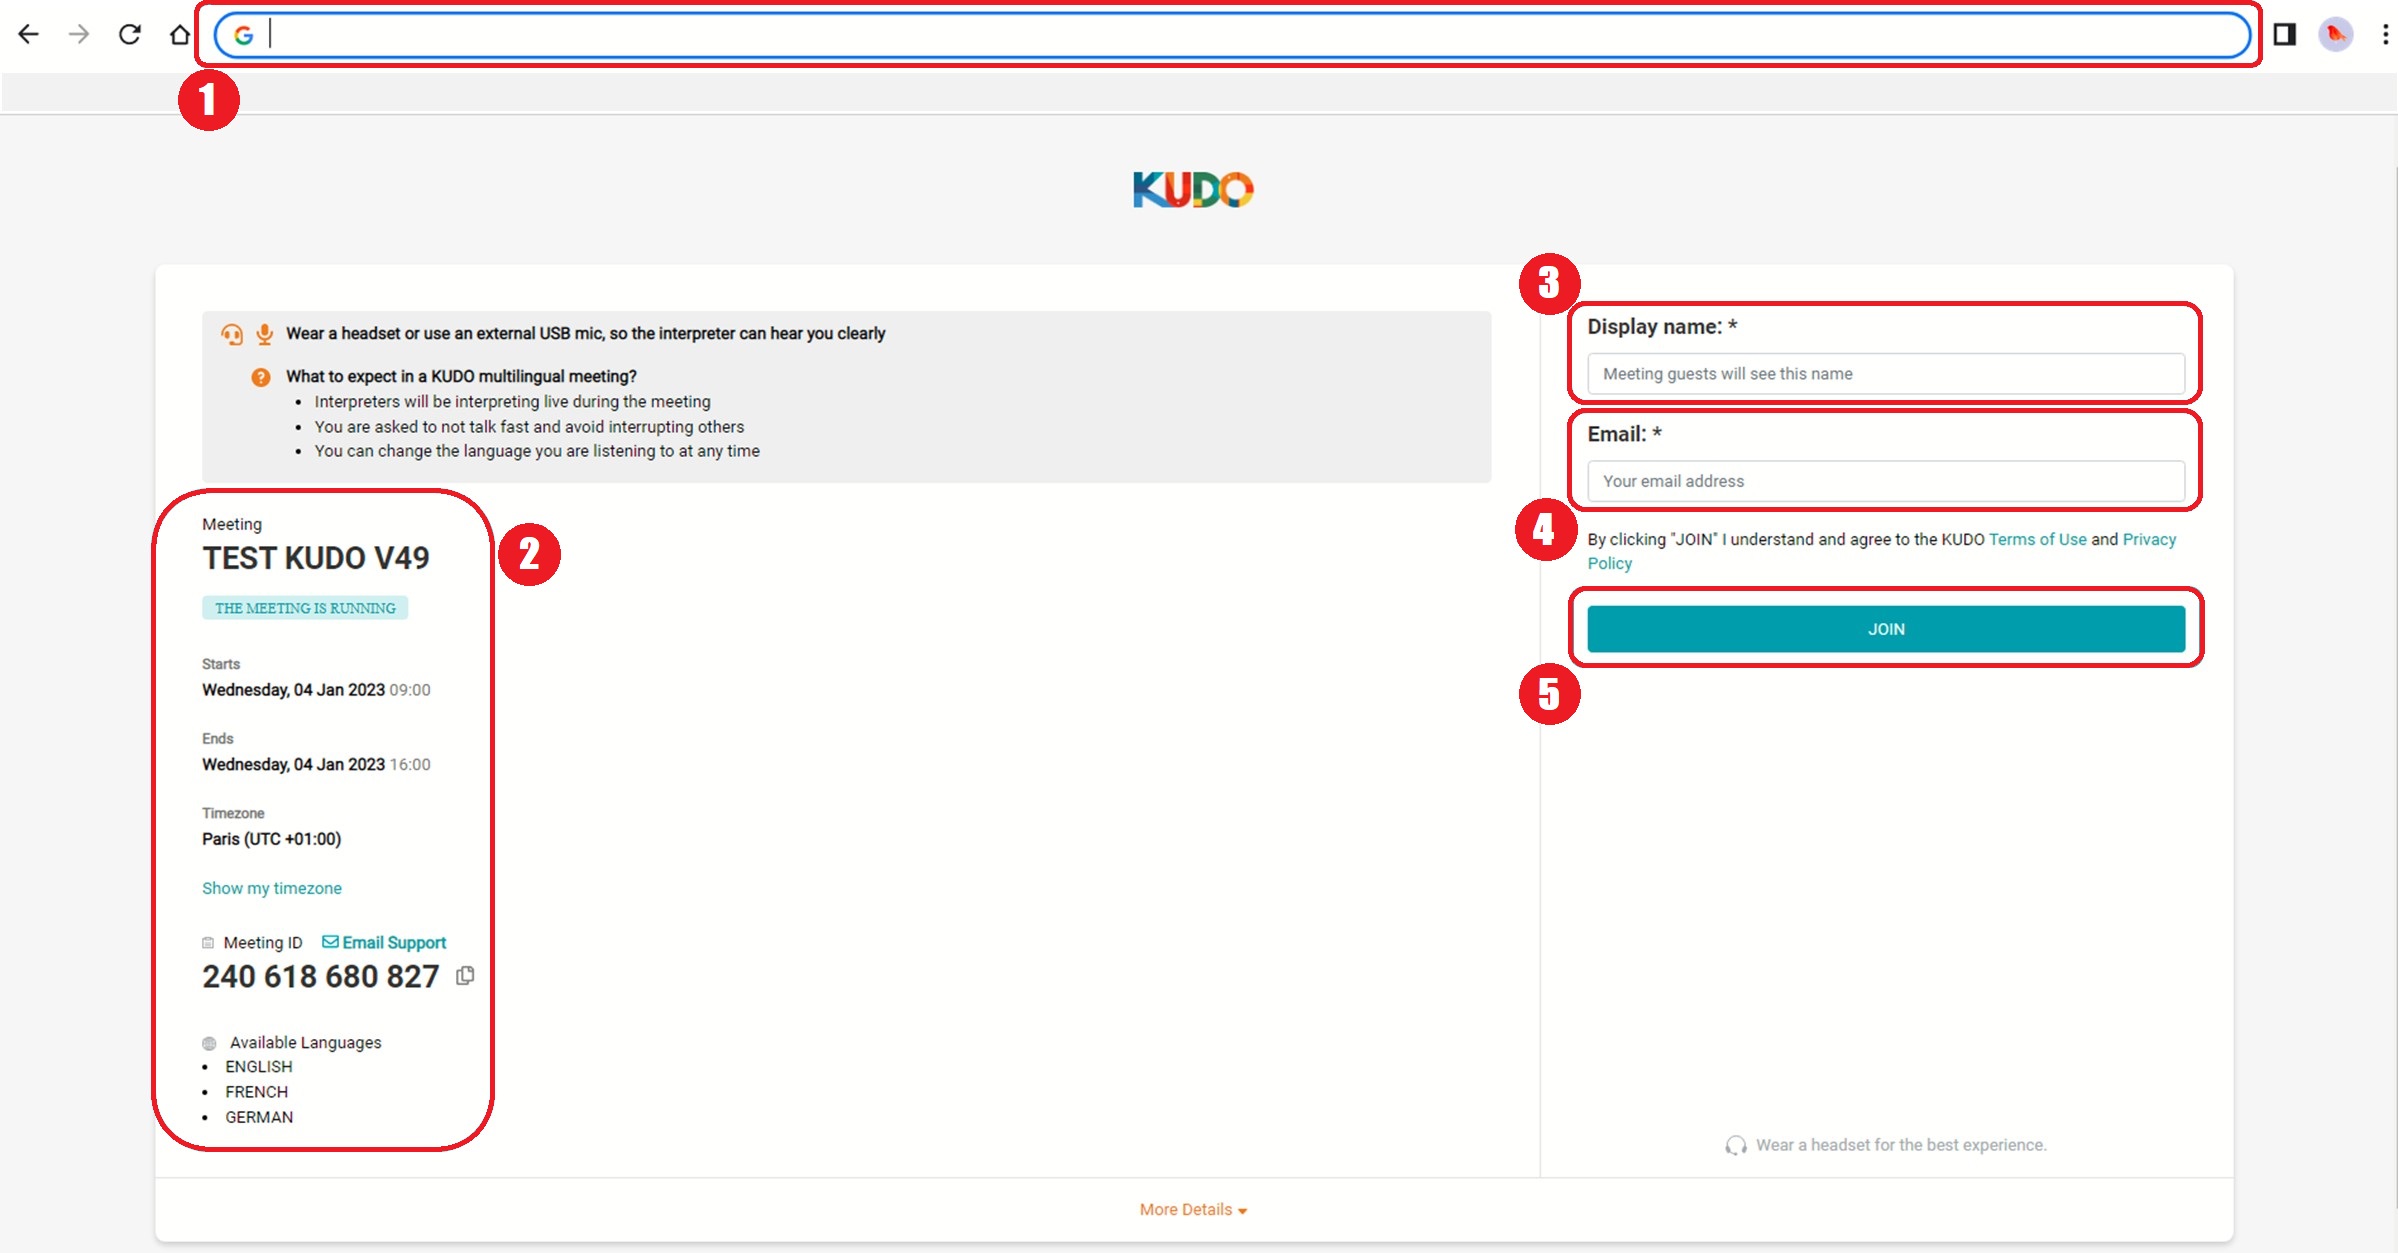Image resolution: width=2398 pixels, height=1253 pixels.
Task: Click the KUDO logo
Action: (1193, 189)
